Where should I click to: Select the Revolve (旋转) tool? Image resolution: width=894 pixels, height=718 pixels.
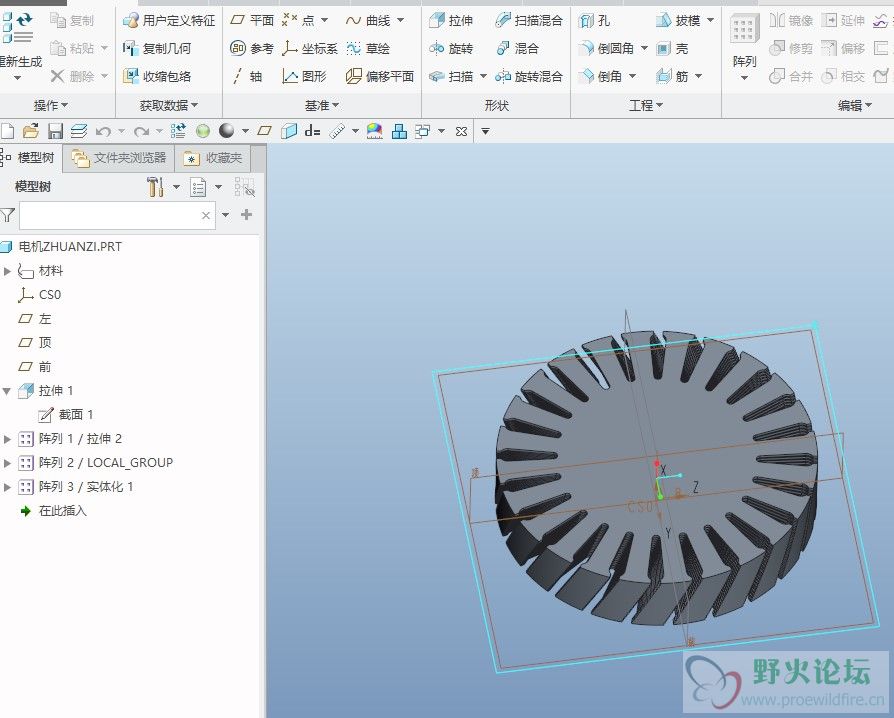452,48
